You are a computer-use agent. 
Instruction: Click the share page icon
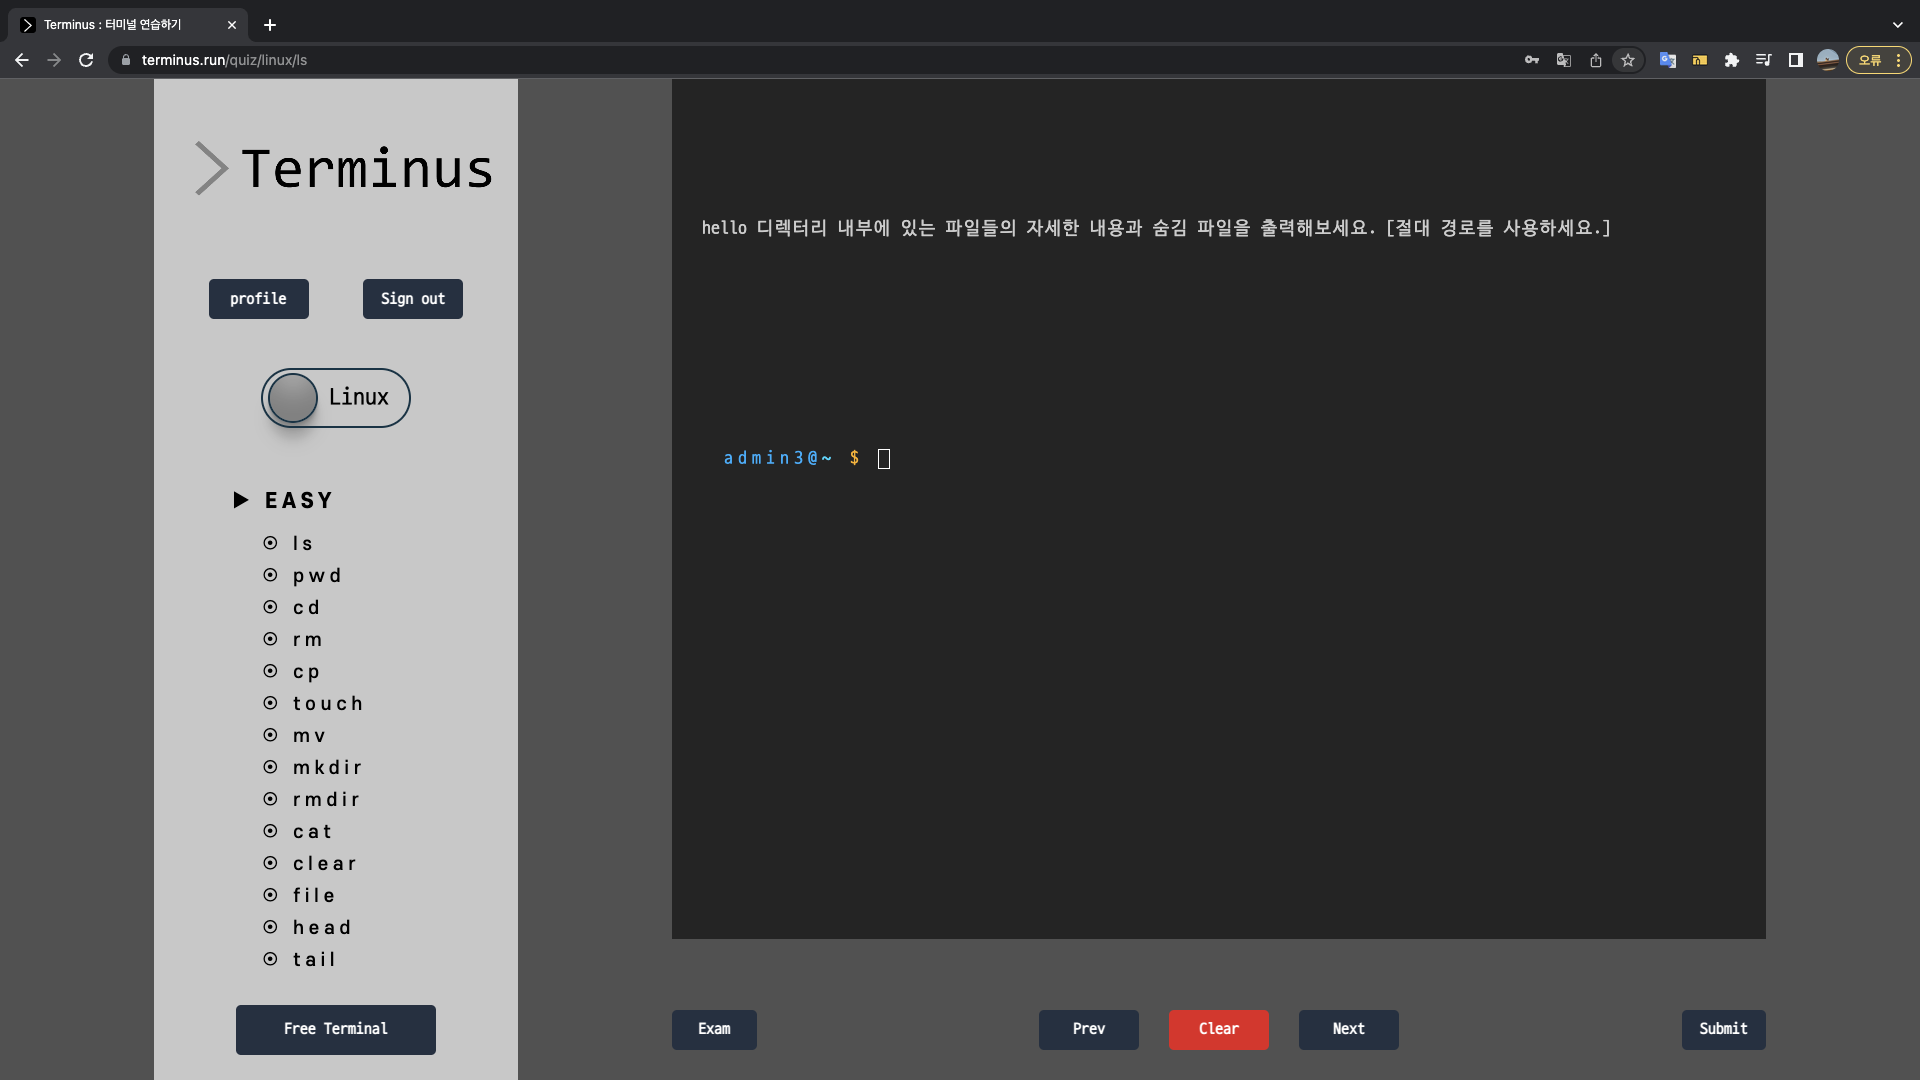pos(1596,60)
